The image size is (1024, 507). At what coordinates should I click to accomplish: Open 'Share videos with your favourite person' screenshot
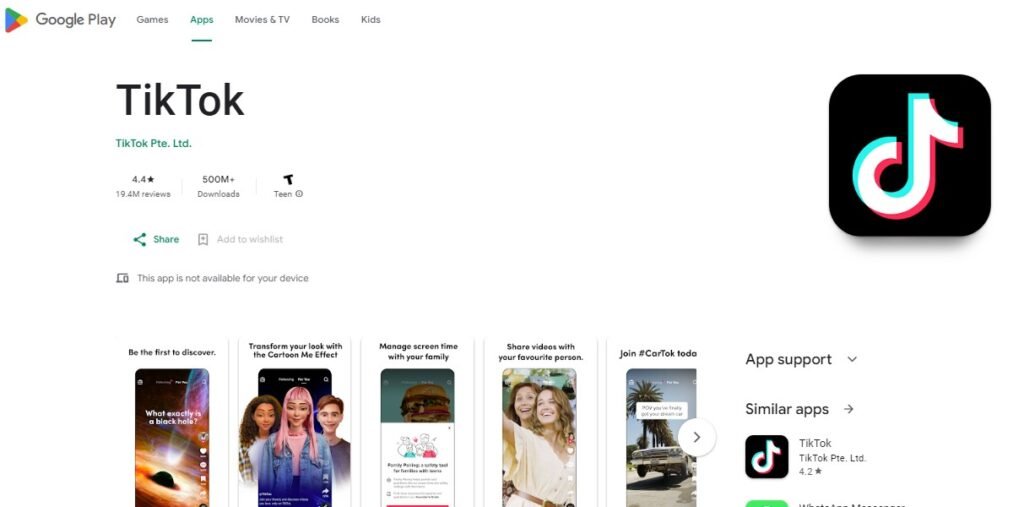[x=540, y=423]
